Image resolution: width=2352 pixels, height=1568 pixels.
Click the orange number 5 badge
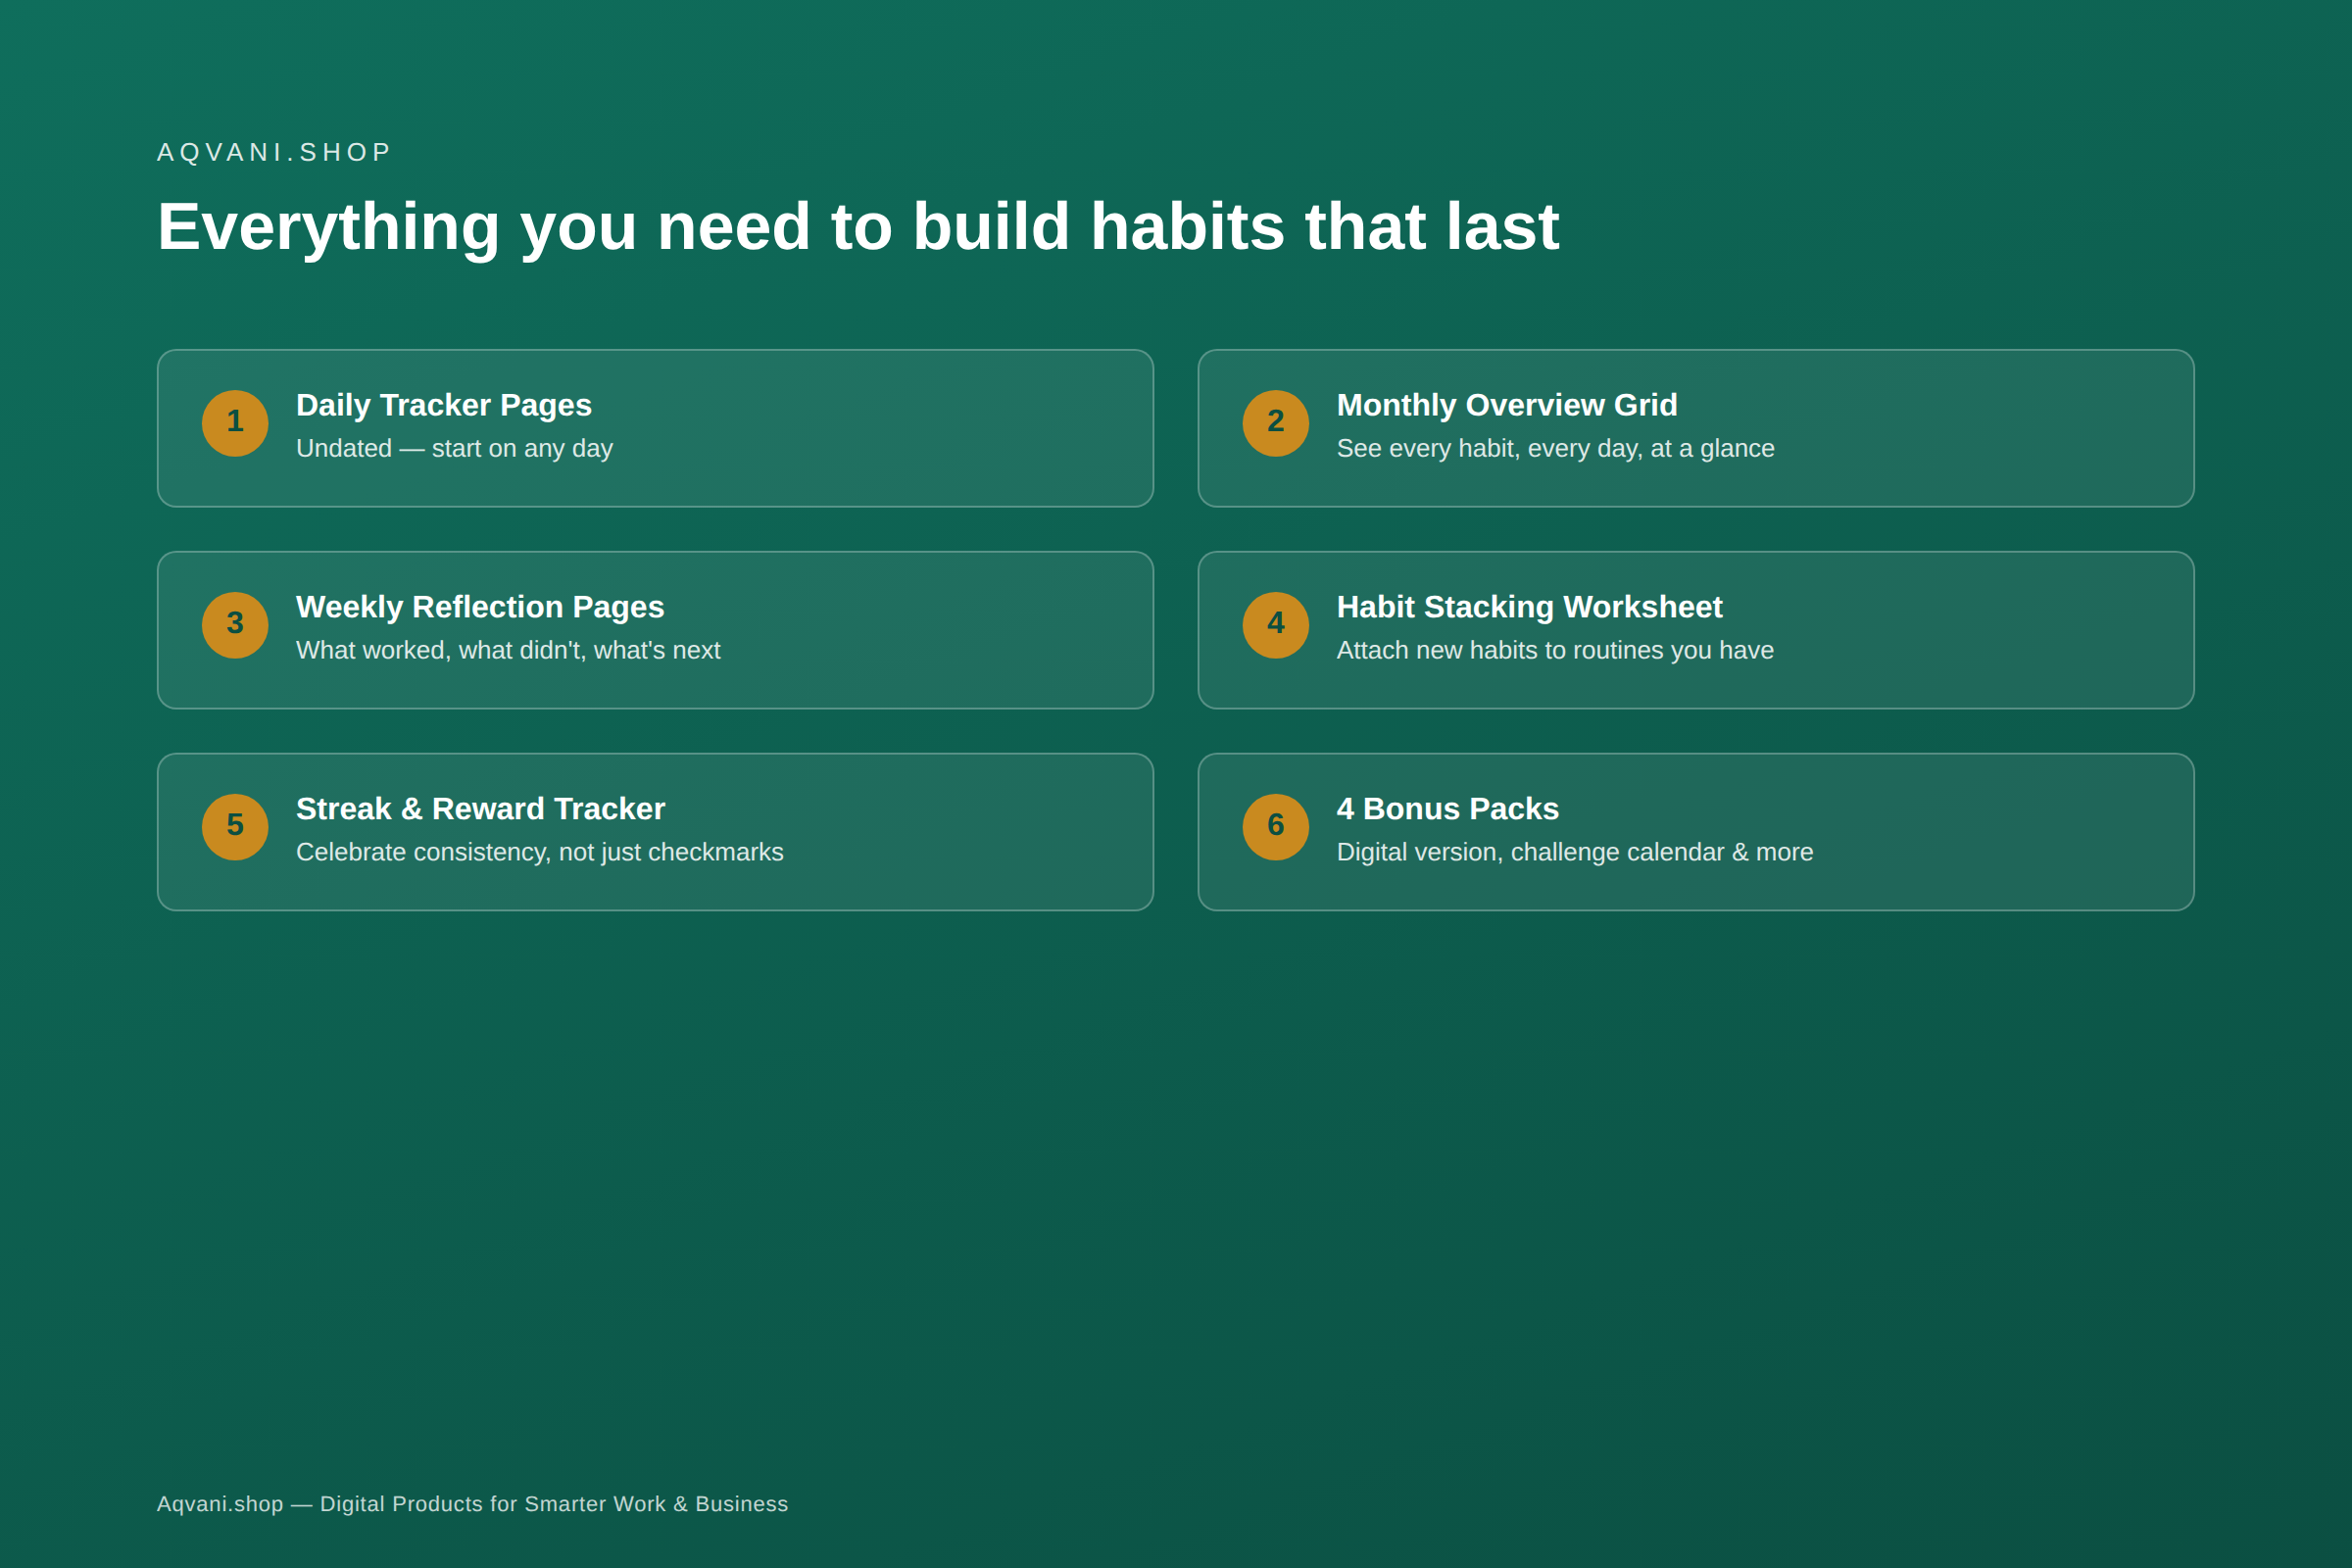coord(235,827)
